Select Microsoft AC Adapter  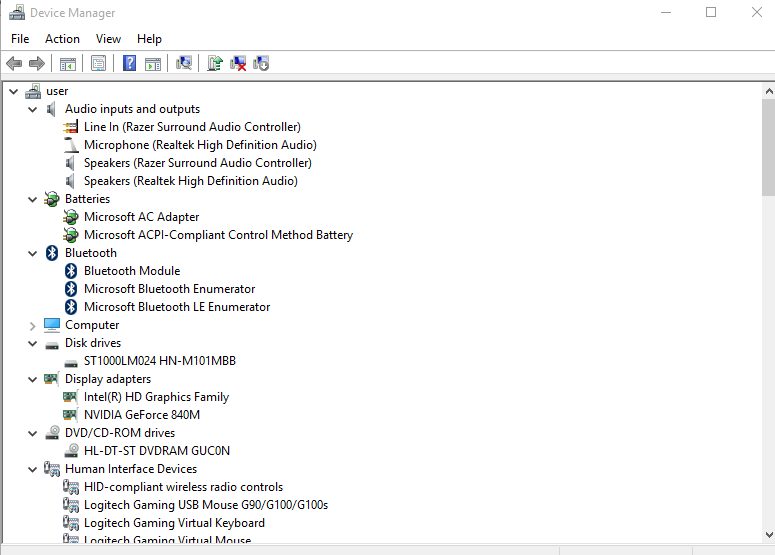(x=141, y=217)
